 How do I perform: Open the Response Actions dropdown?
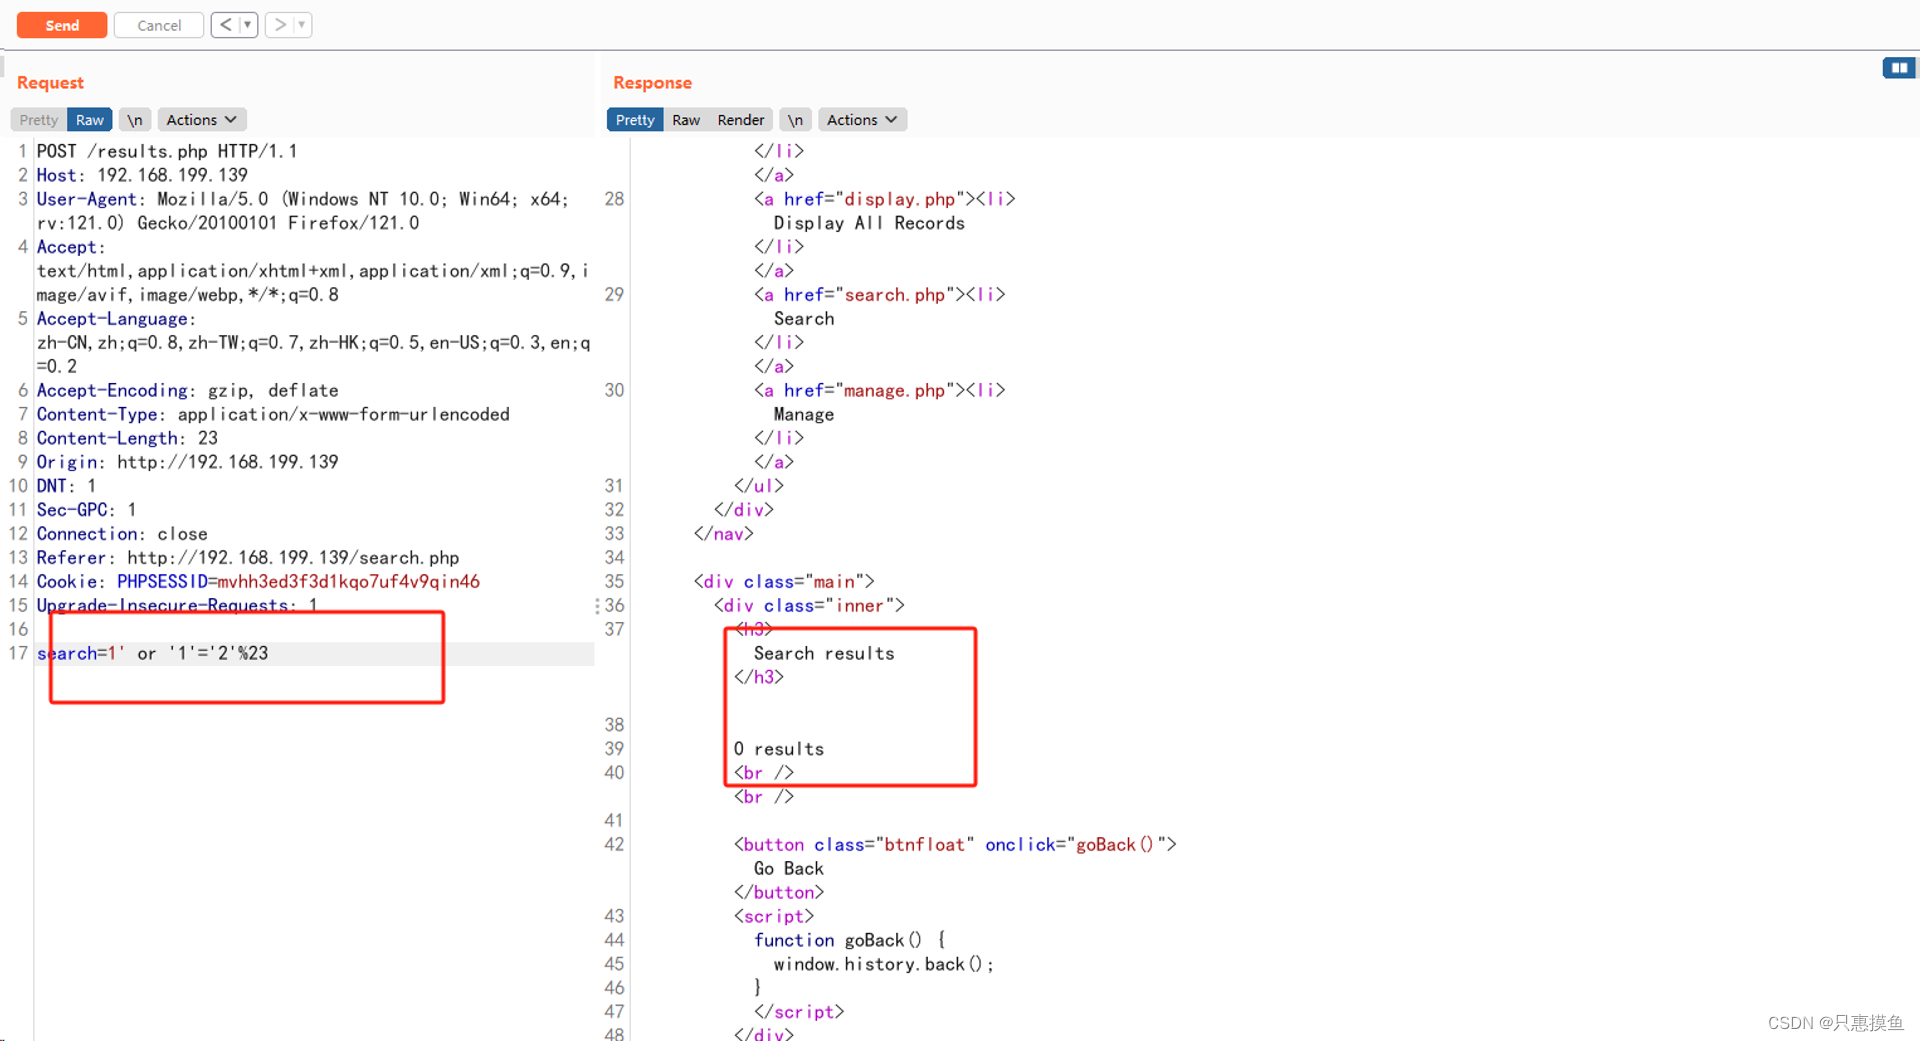point(862,120)
